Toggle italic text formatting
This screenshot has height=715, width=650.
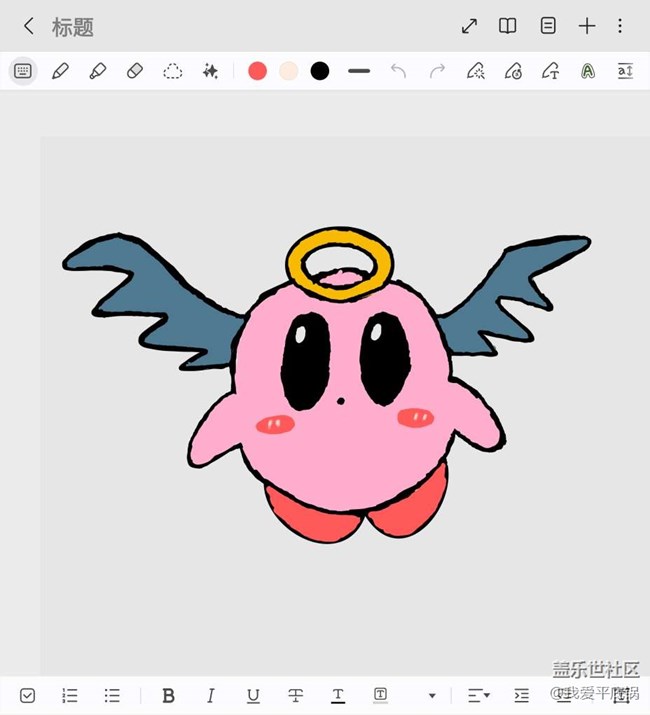point(210,695)
